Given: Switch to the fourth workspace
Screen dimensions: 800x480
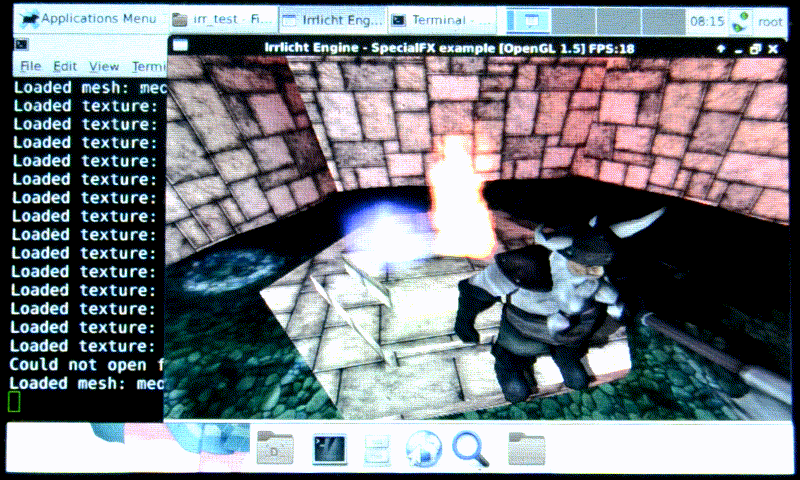Looking at the screenshot, I should tap(662, 21).
